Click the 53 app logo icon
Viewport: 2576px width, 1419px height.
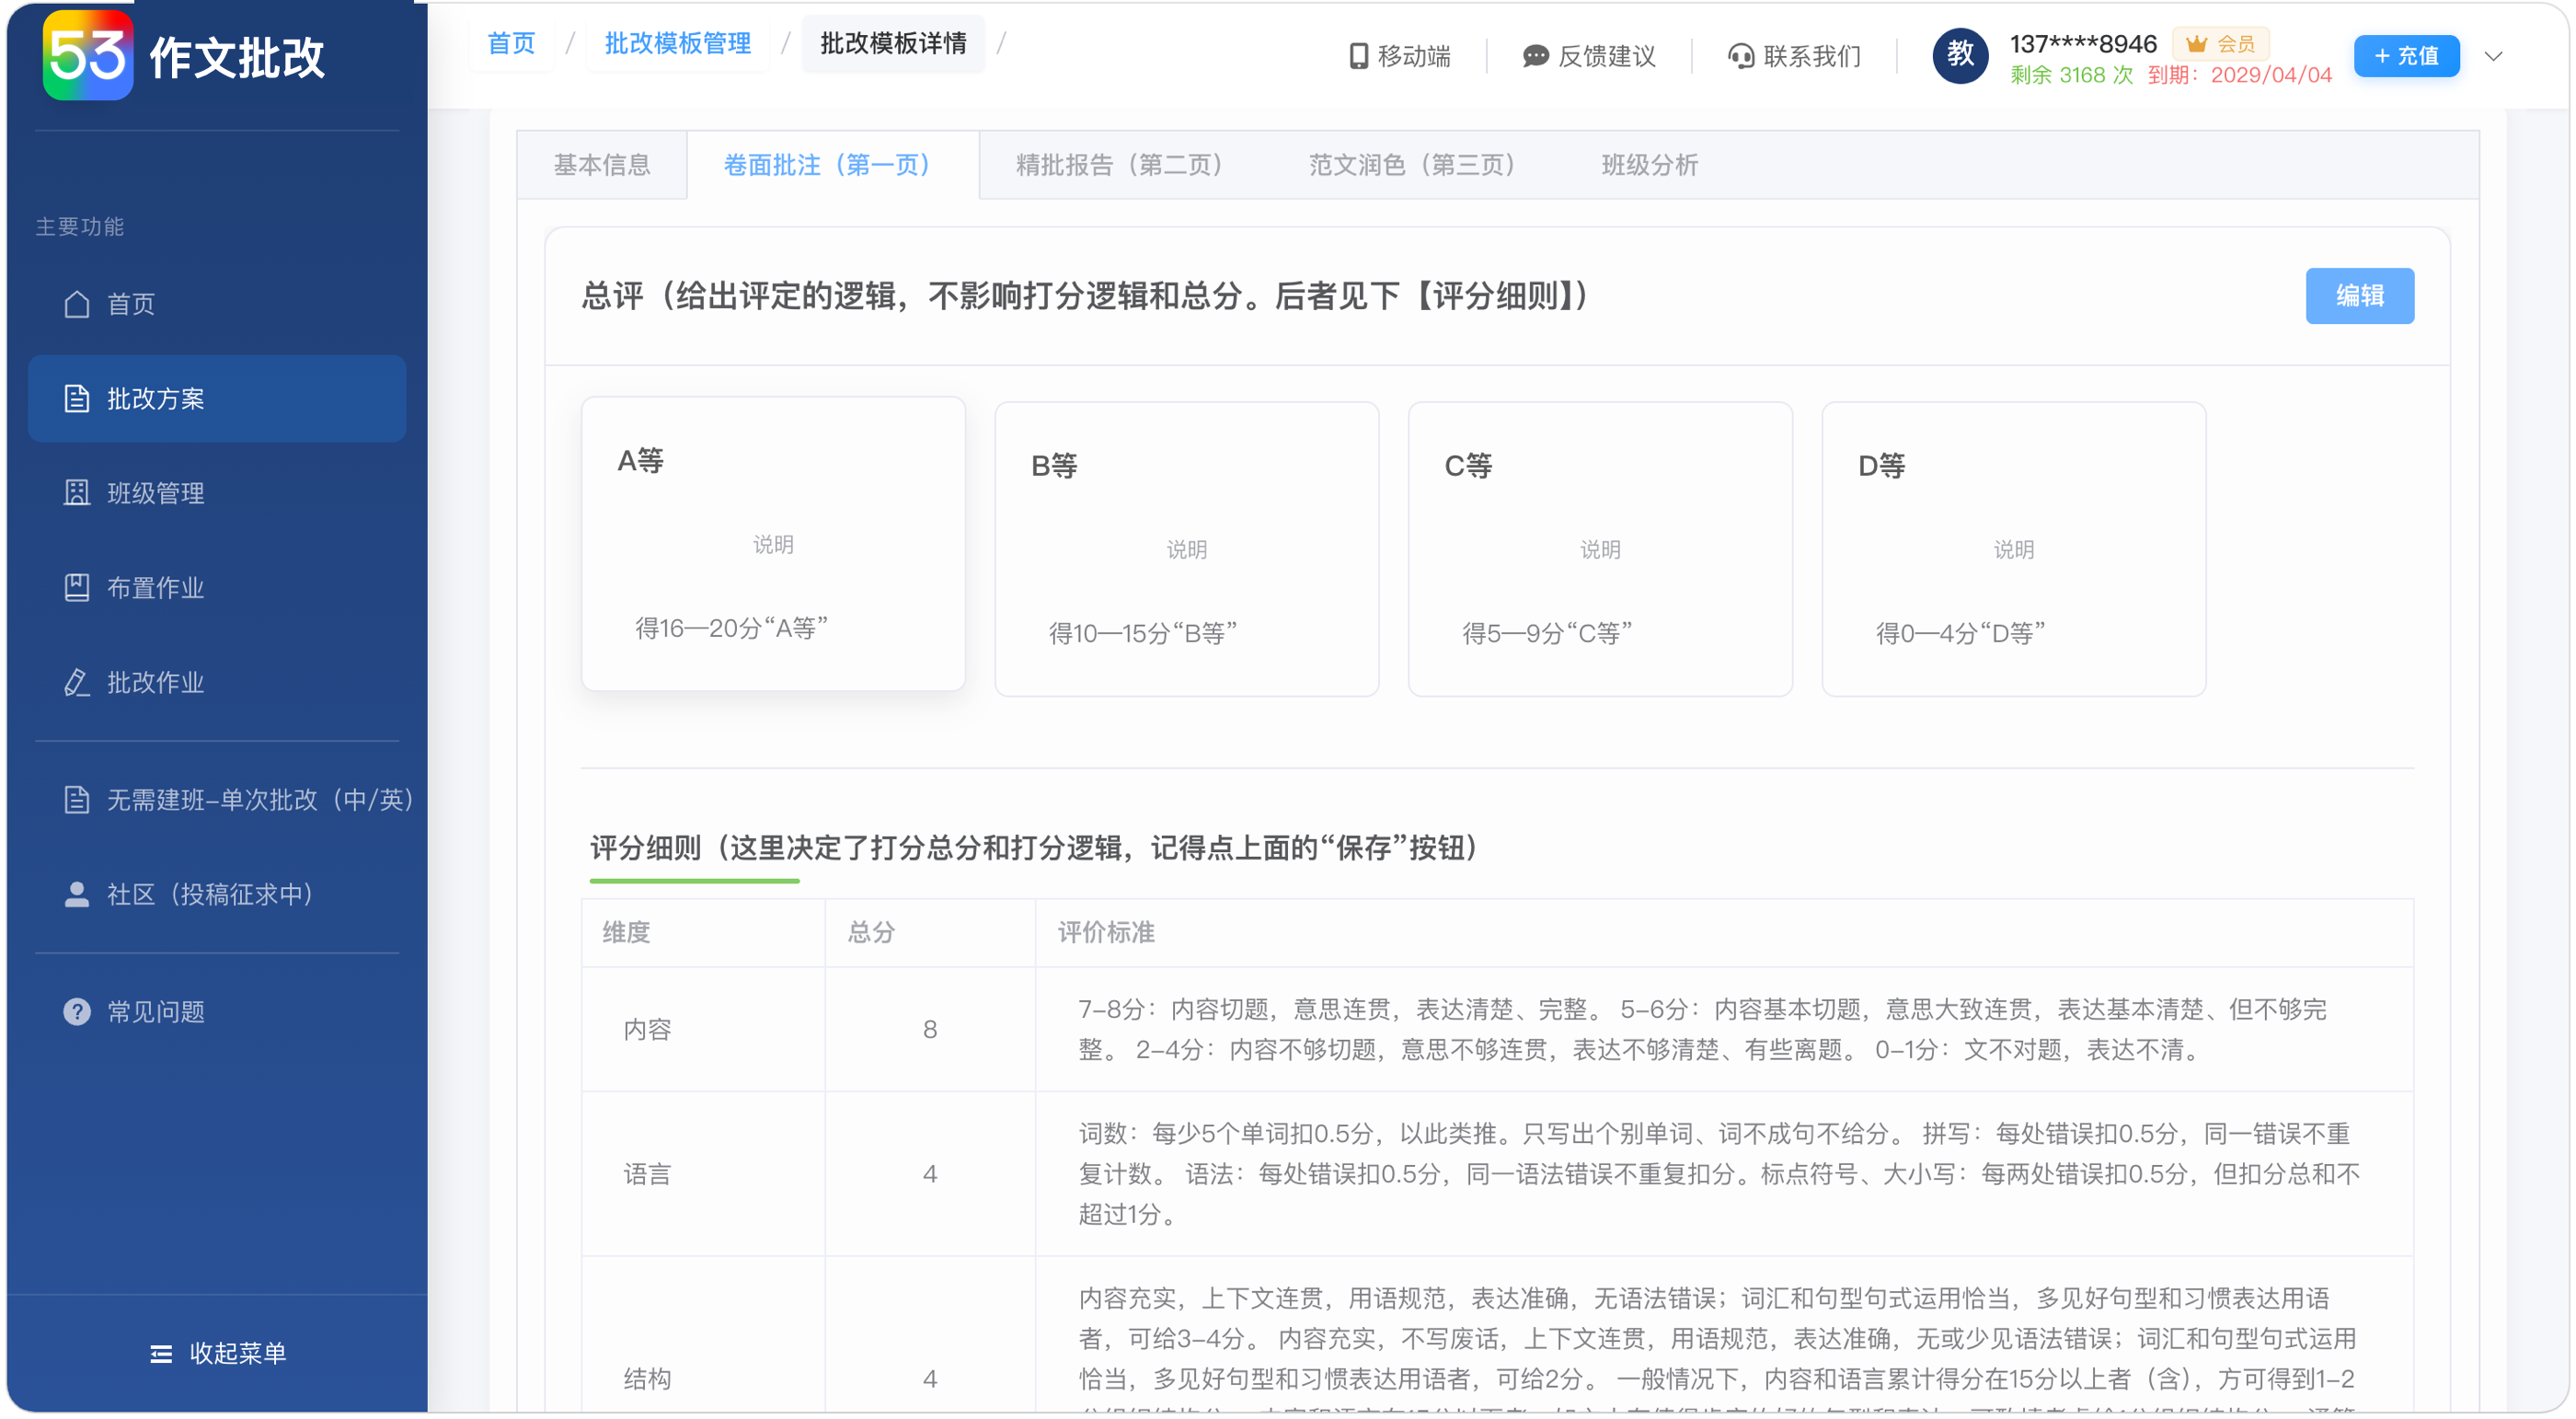87,55
